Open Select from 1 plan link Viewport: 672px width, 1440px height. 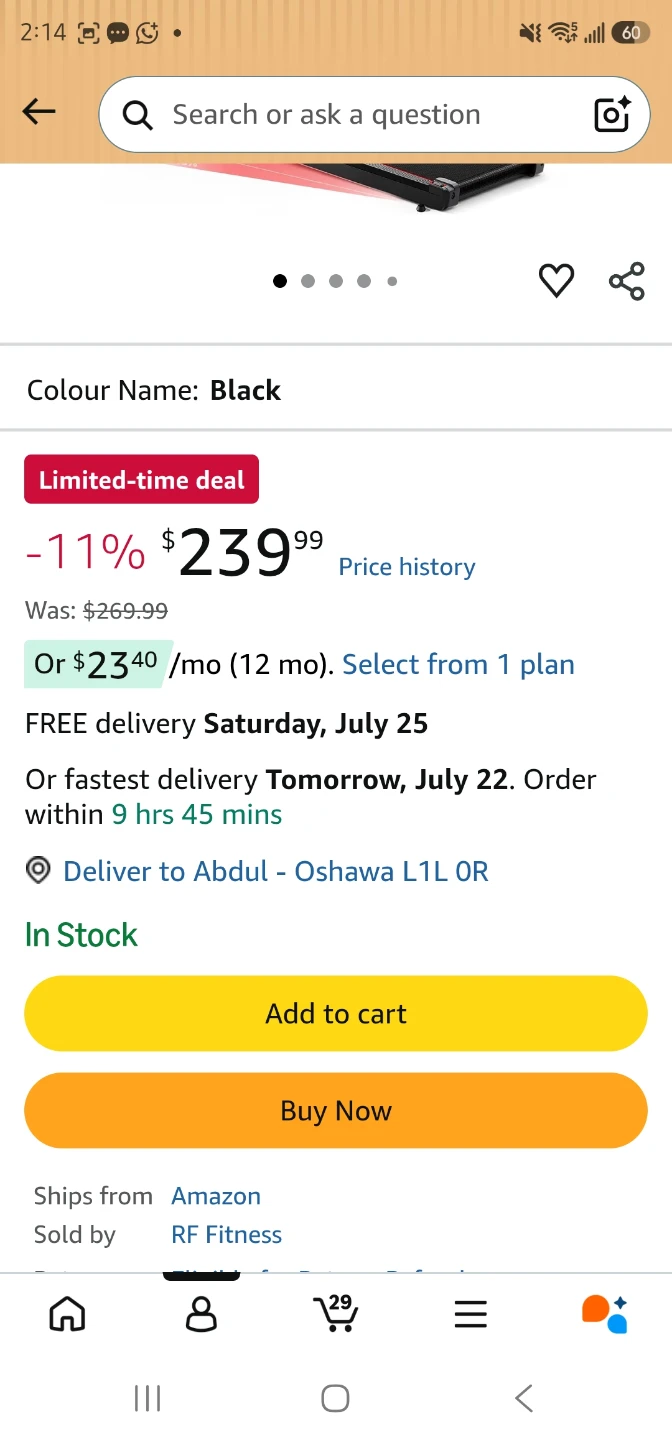(458, 664)
